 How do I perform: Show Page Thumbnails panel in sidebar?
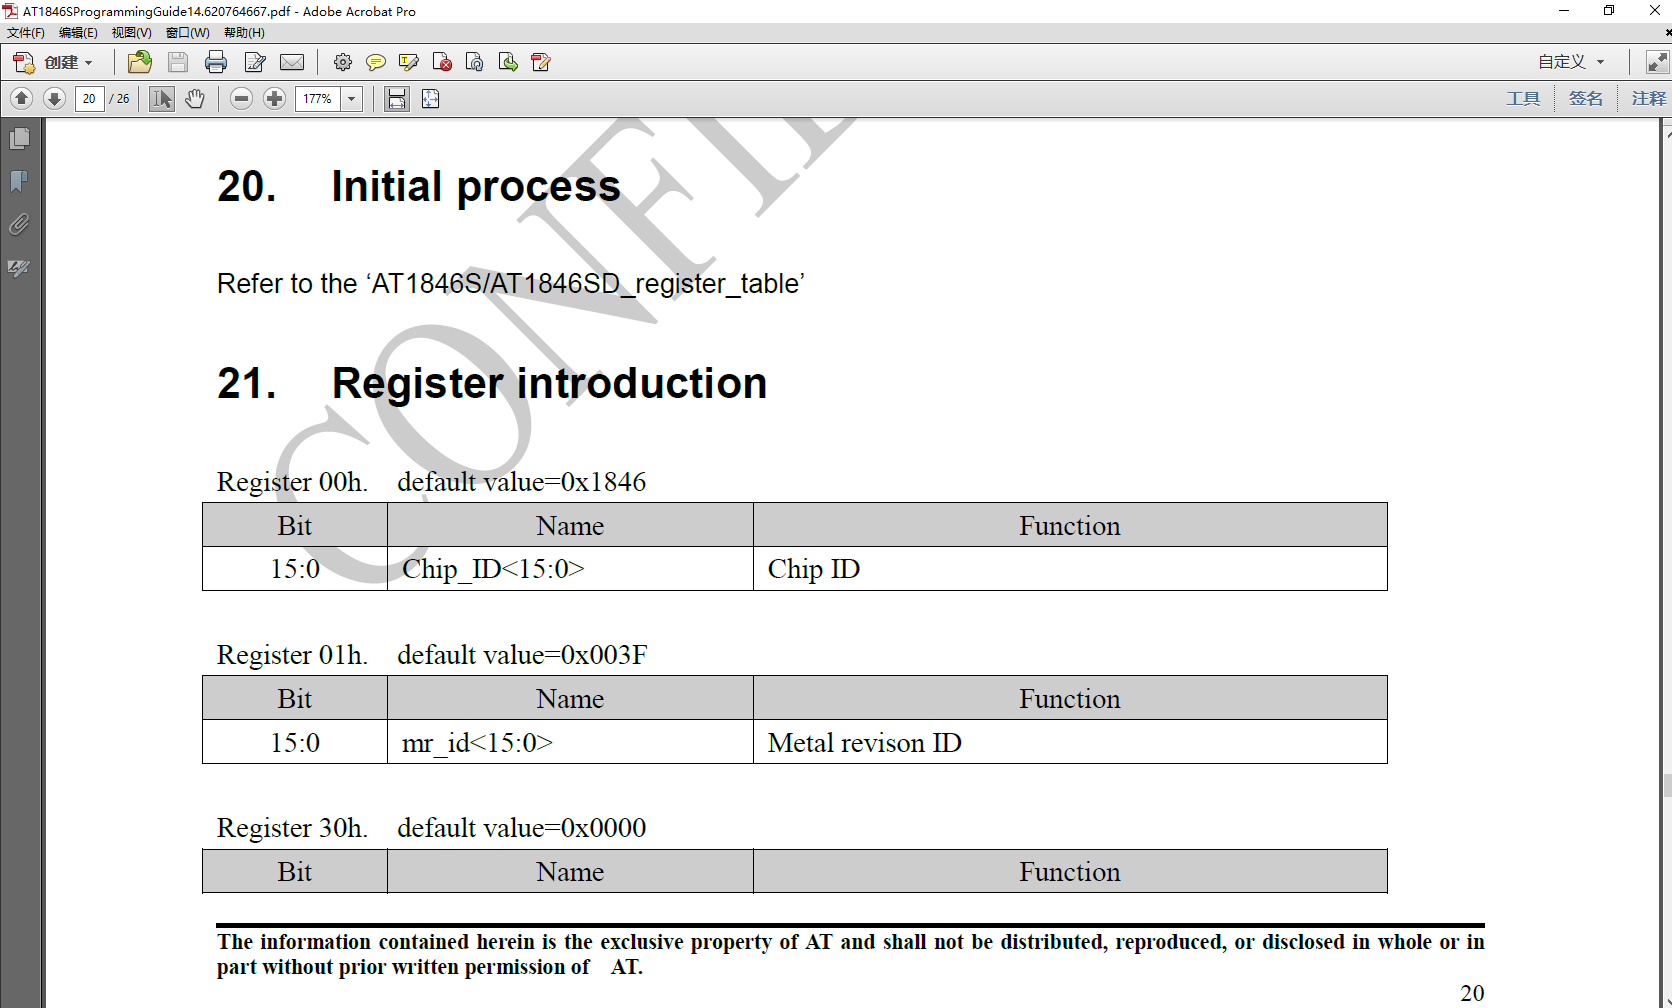(x=20, y=138)
